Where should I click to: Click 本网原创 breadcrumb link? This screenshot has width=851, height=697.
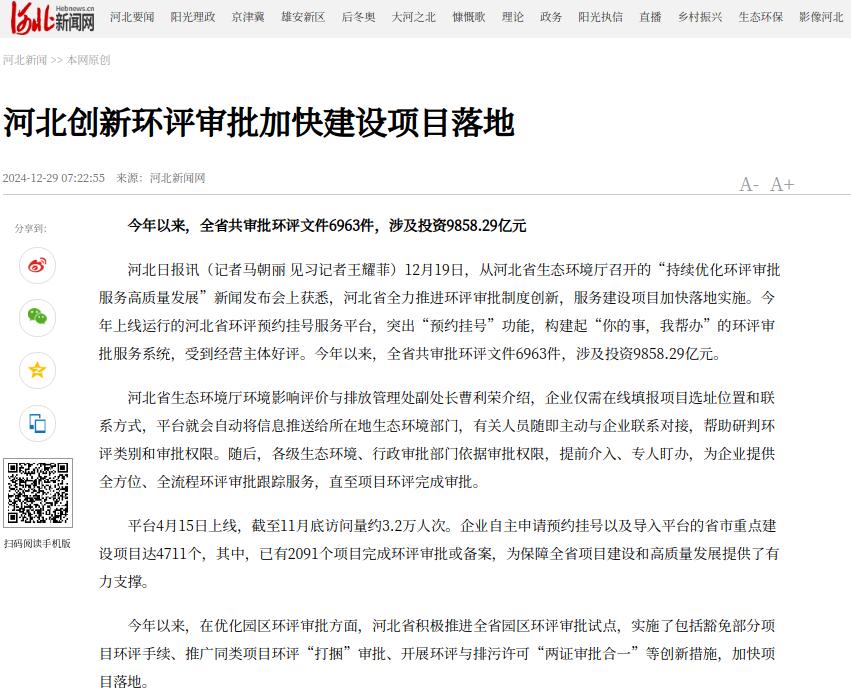click(x=88, y=60)
